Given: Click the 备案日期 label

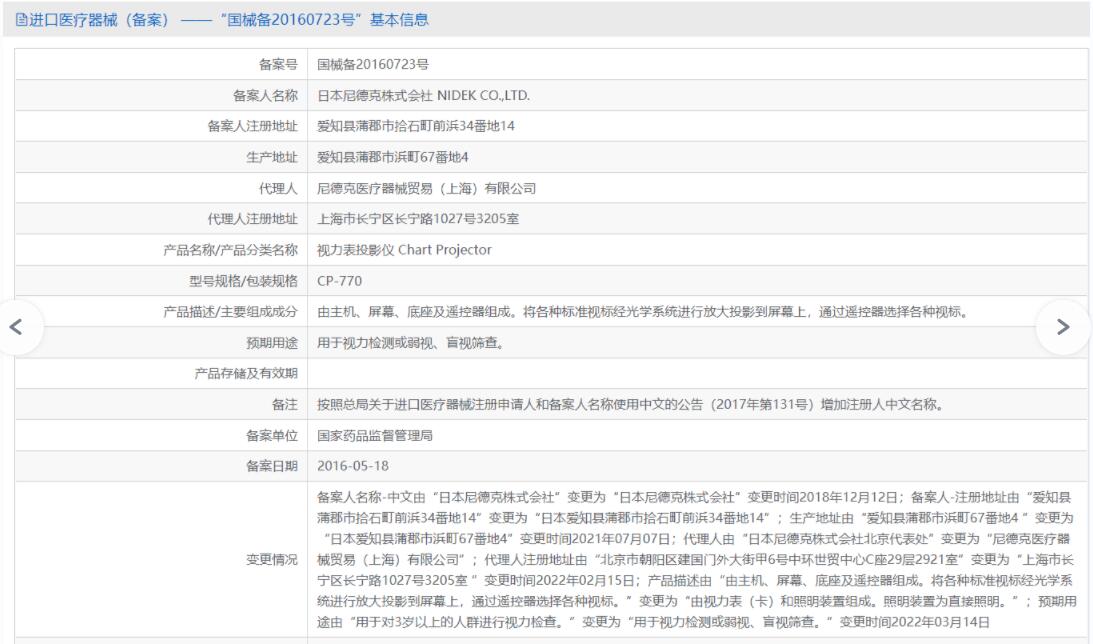Looking at the screenshot, I should (272, 466).
